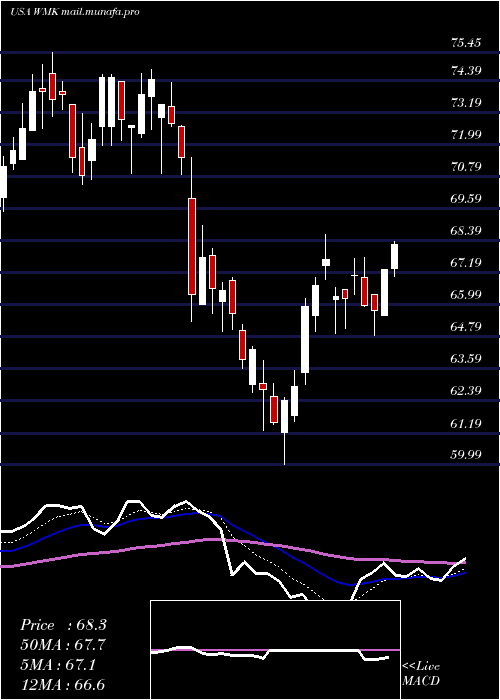500x700 pixels.
Task: Click the 74.39 price axis label
Action: tap(466, 71)
